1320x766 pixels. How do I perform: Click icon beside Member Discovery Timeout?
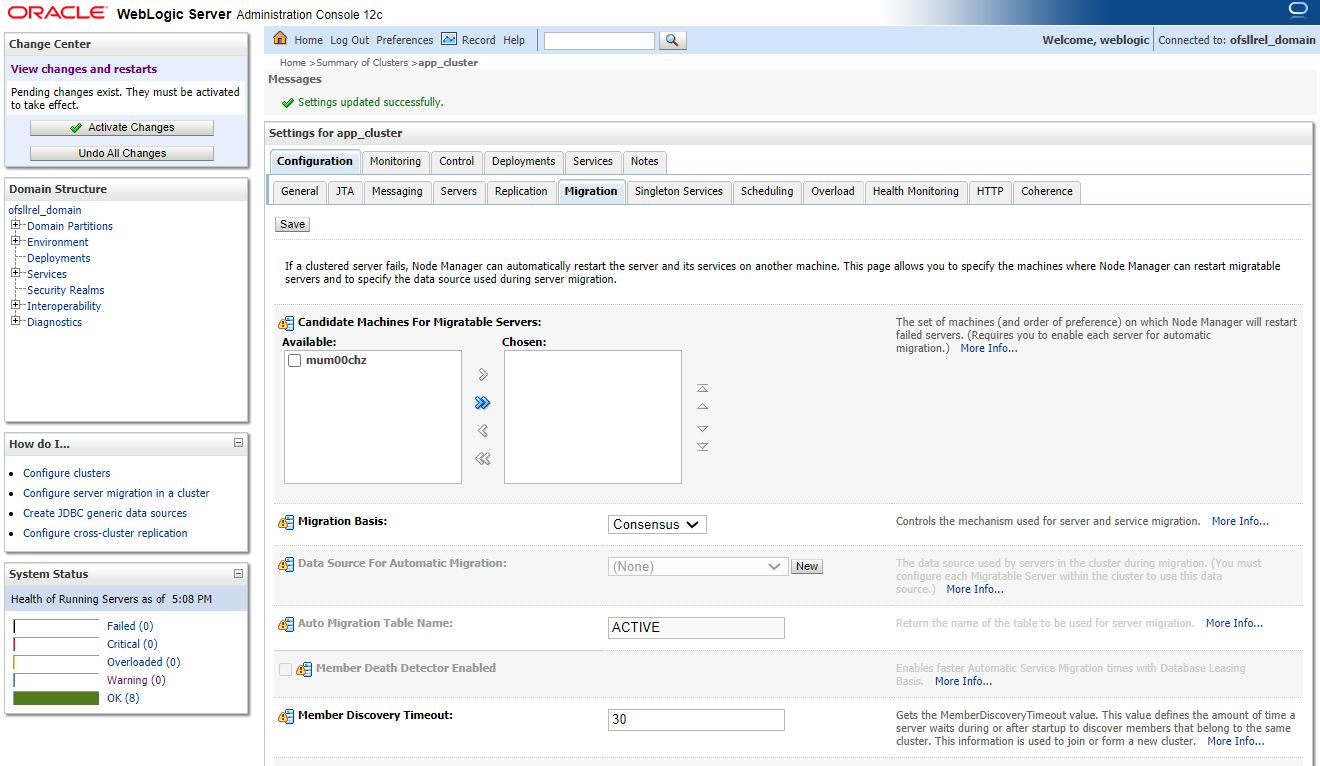pos(286,716)
